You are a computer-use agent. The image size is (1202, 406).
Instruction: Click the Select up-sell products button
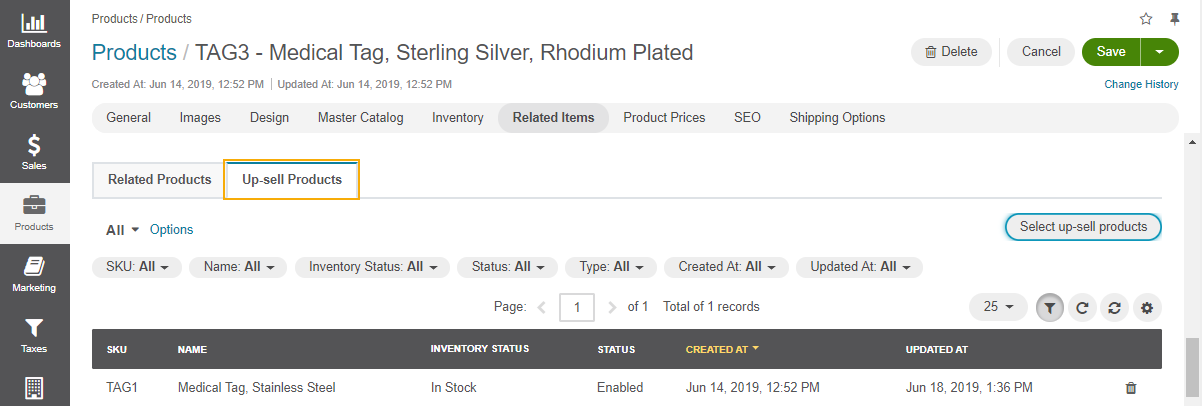(x=1083, y=227)
